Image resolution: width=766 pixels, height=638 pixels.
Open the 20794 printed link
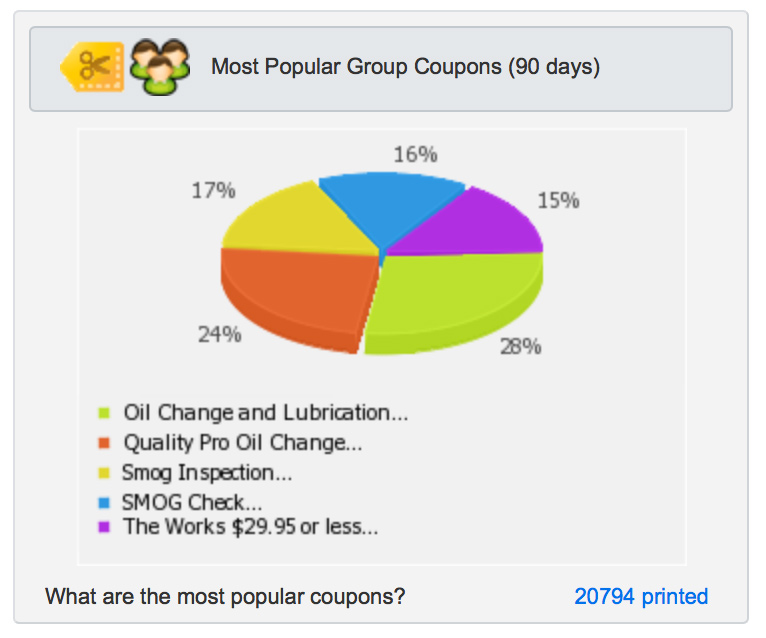[641, 596]
